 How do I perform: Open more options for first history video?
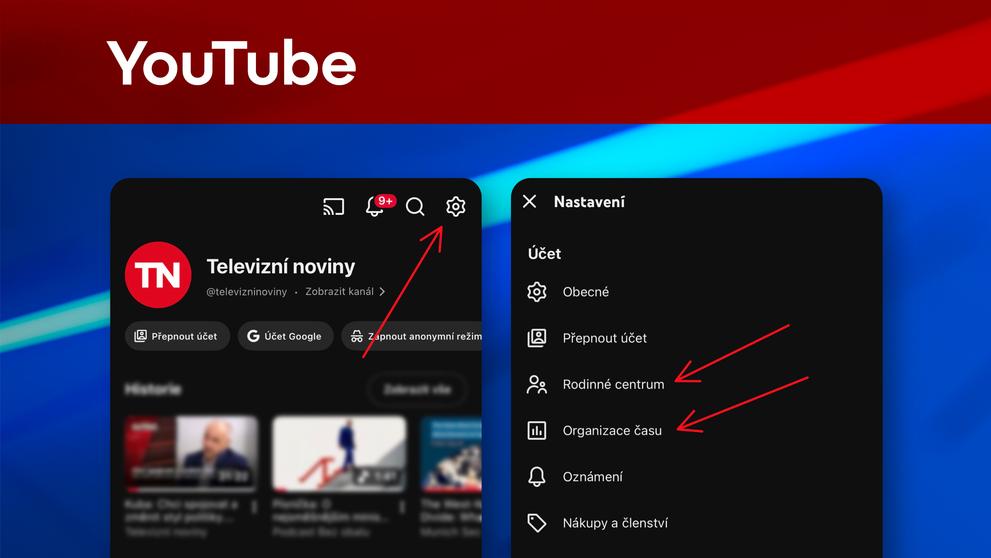pos(254,507)
